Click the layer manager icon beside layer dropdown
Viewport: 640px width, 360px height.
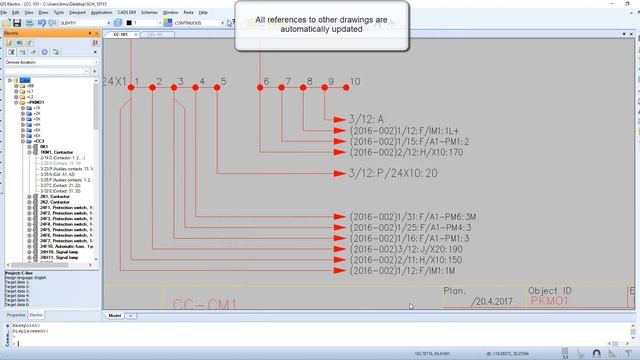click(x=118, y=23)
